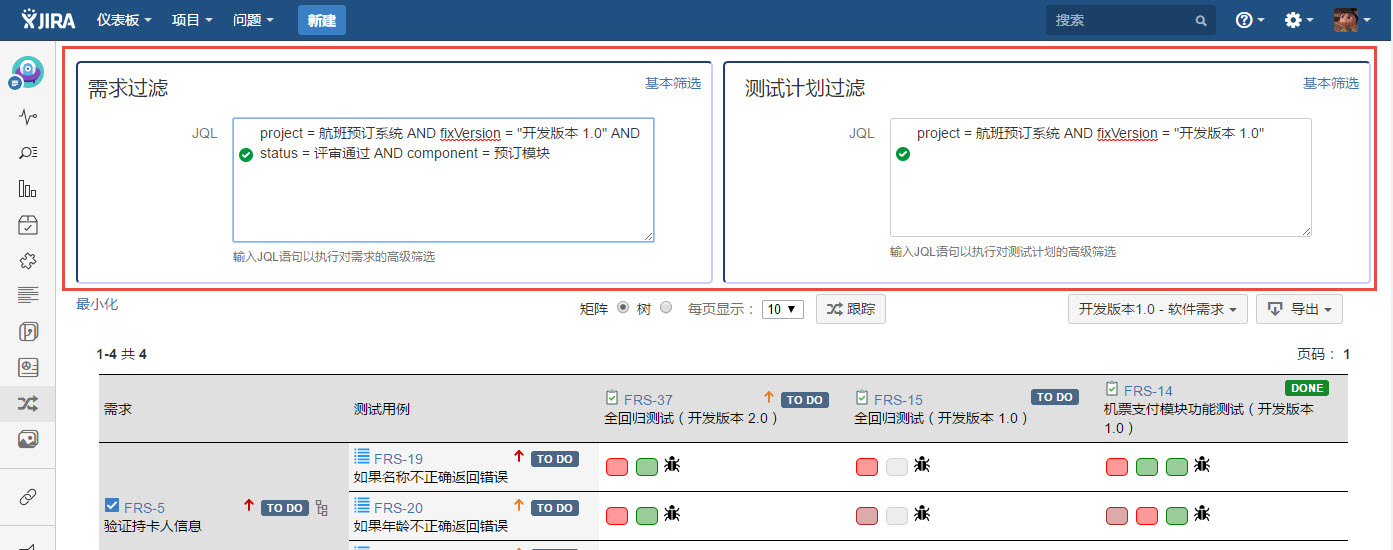Open the ID card icon in the sidebar
Screen dimensions: 1393x550
[x=28, y=367]
